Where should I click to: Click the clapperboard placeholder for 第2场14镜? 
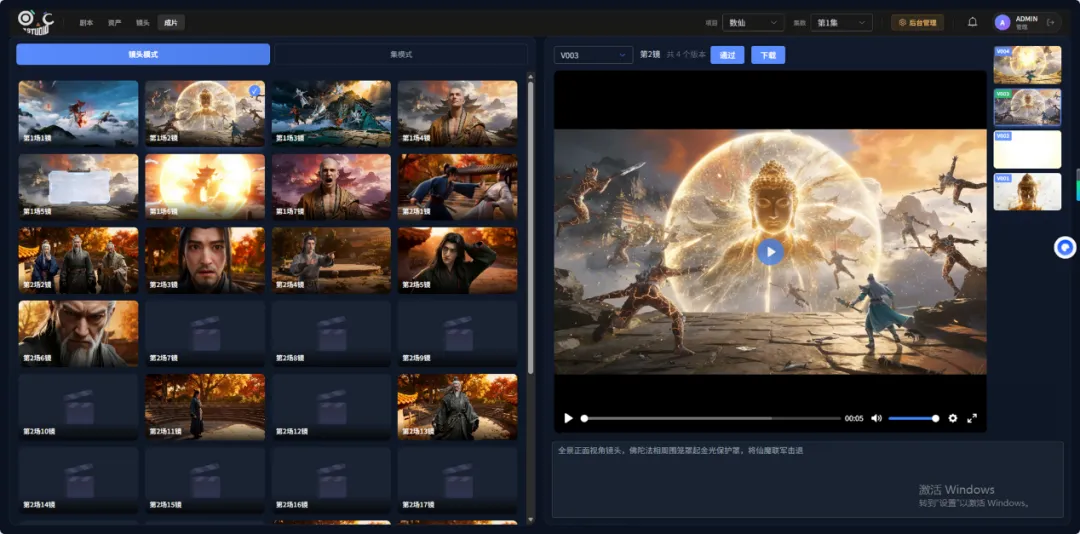click(79, 480)
